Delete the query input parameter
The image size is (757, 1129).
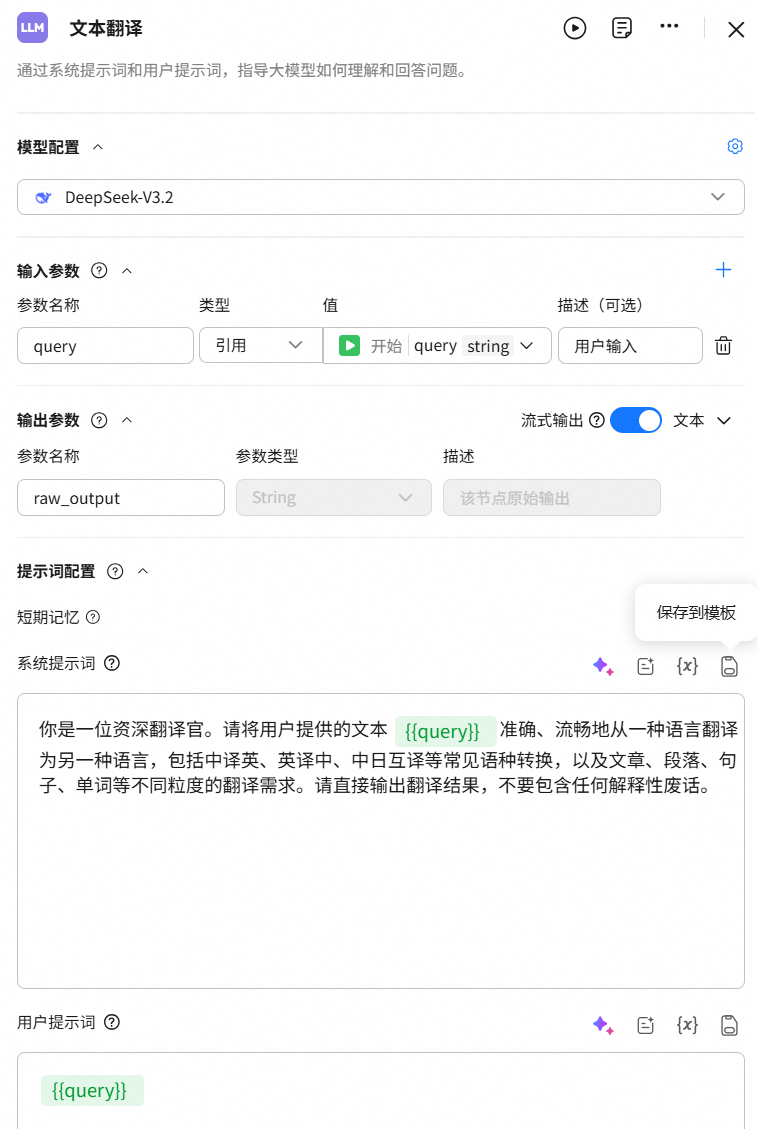pyautogui.click(x=723, y=346)
